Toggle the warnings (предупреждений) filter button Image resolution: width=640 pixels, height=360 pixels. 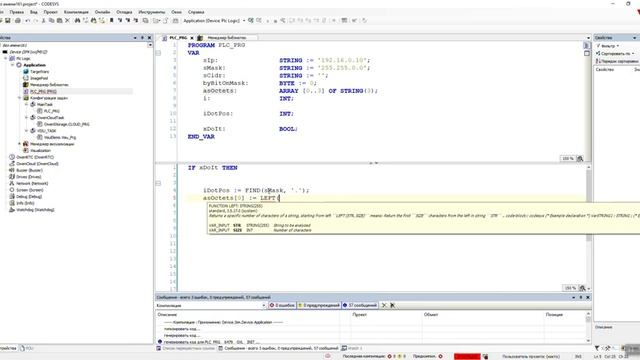pyautogui.click(x=319, y=305)
